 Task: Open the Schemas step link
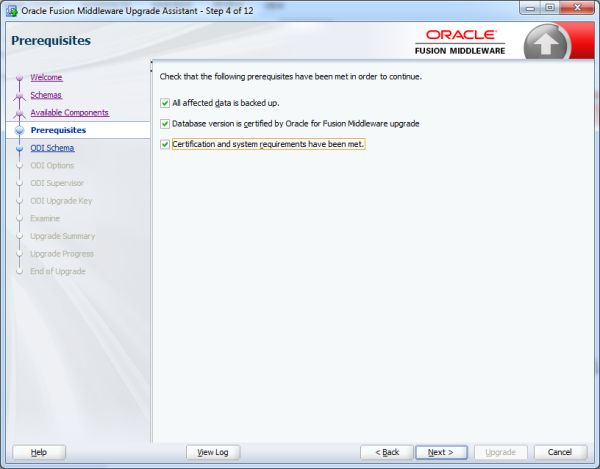(x=46, y=95)
